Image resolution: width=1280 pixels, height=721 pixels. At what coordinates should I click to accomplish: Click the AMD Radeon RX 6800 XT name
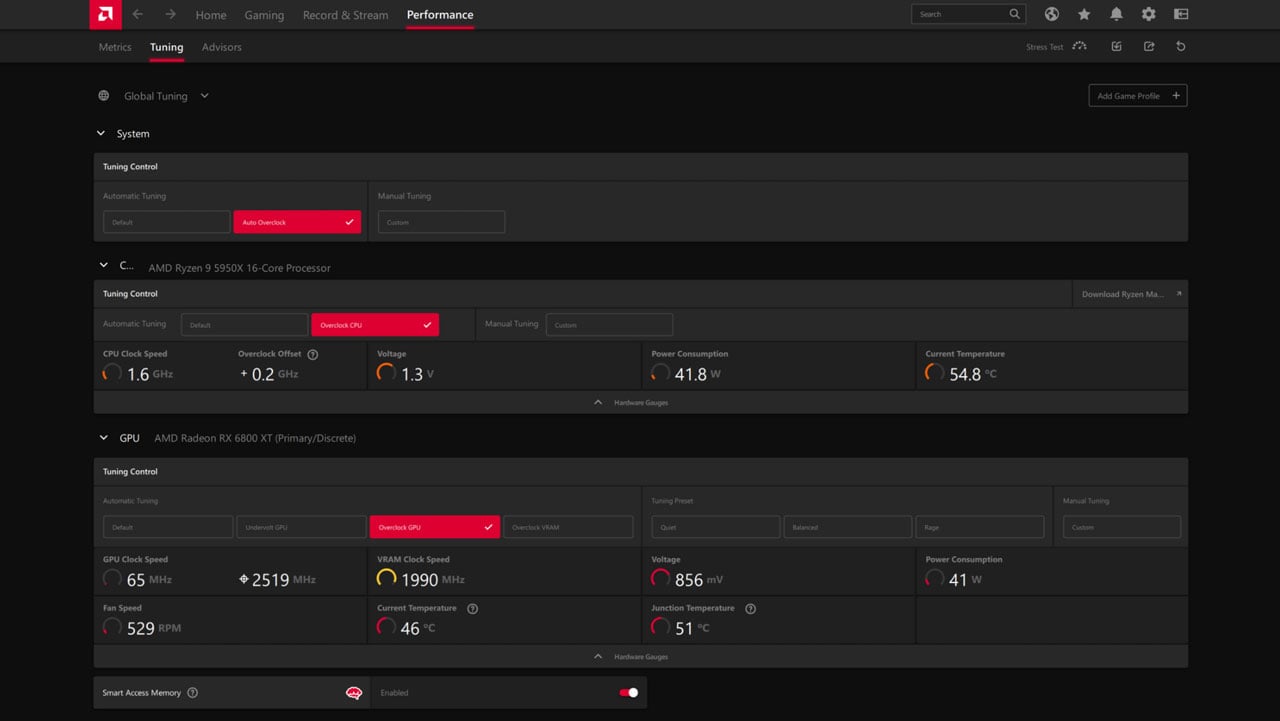(255, 438)
